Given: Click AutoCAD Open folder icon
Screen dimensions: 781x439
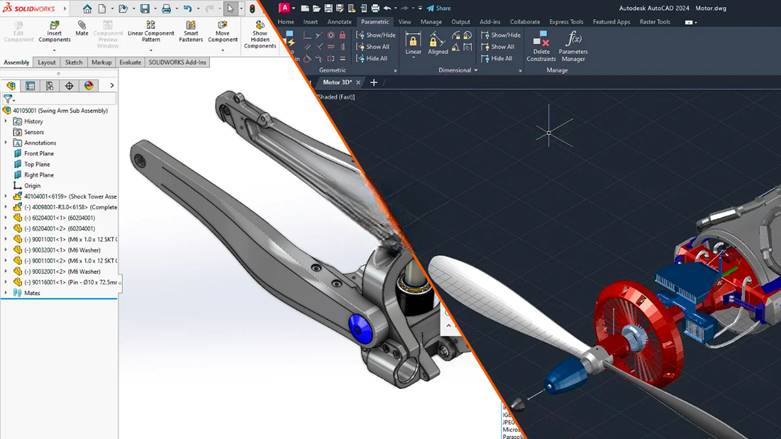Looking at the screenshot, I should (x=316, y=8).
